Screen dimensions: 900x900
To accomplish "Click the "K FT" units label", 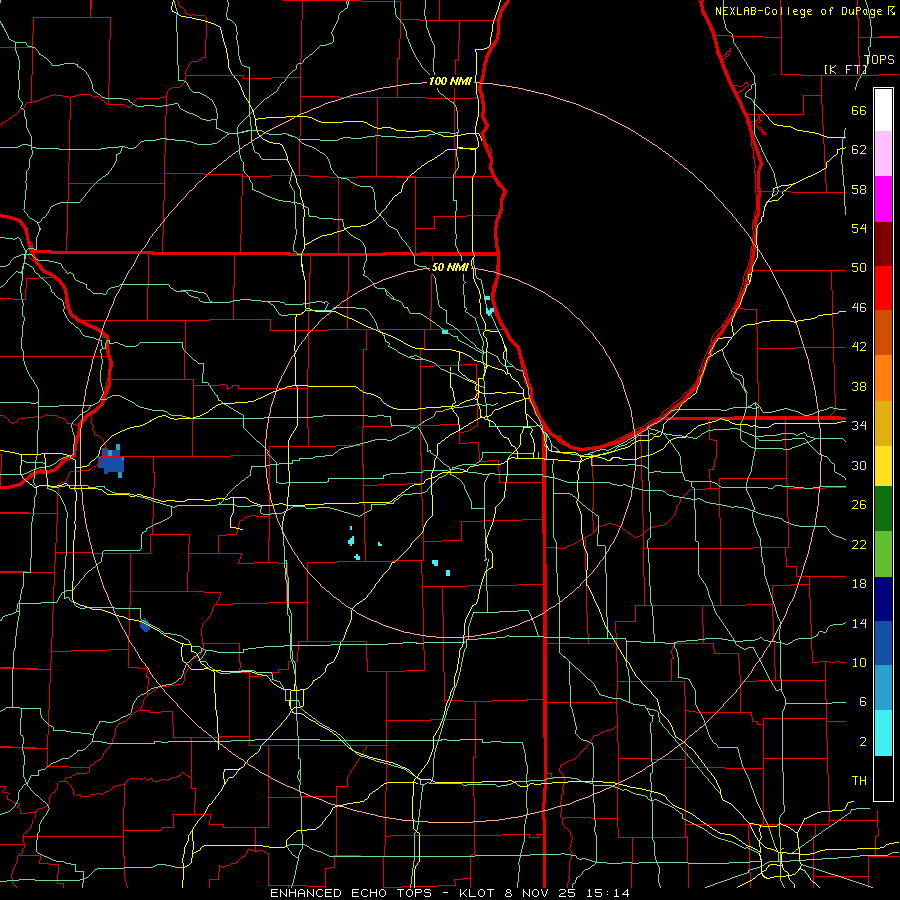I will click(x=845, y=69).
